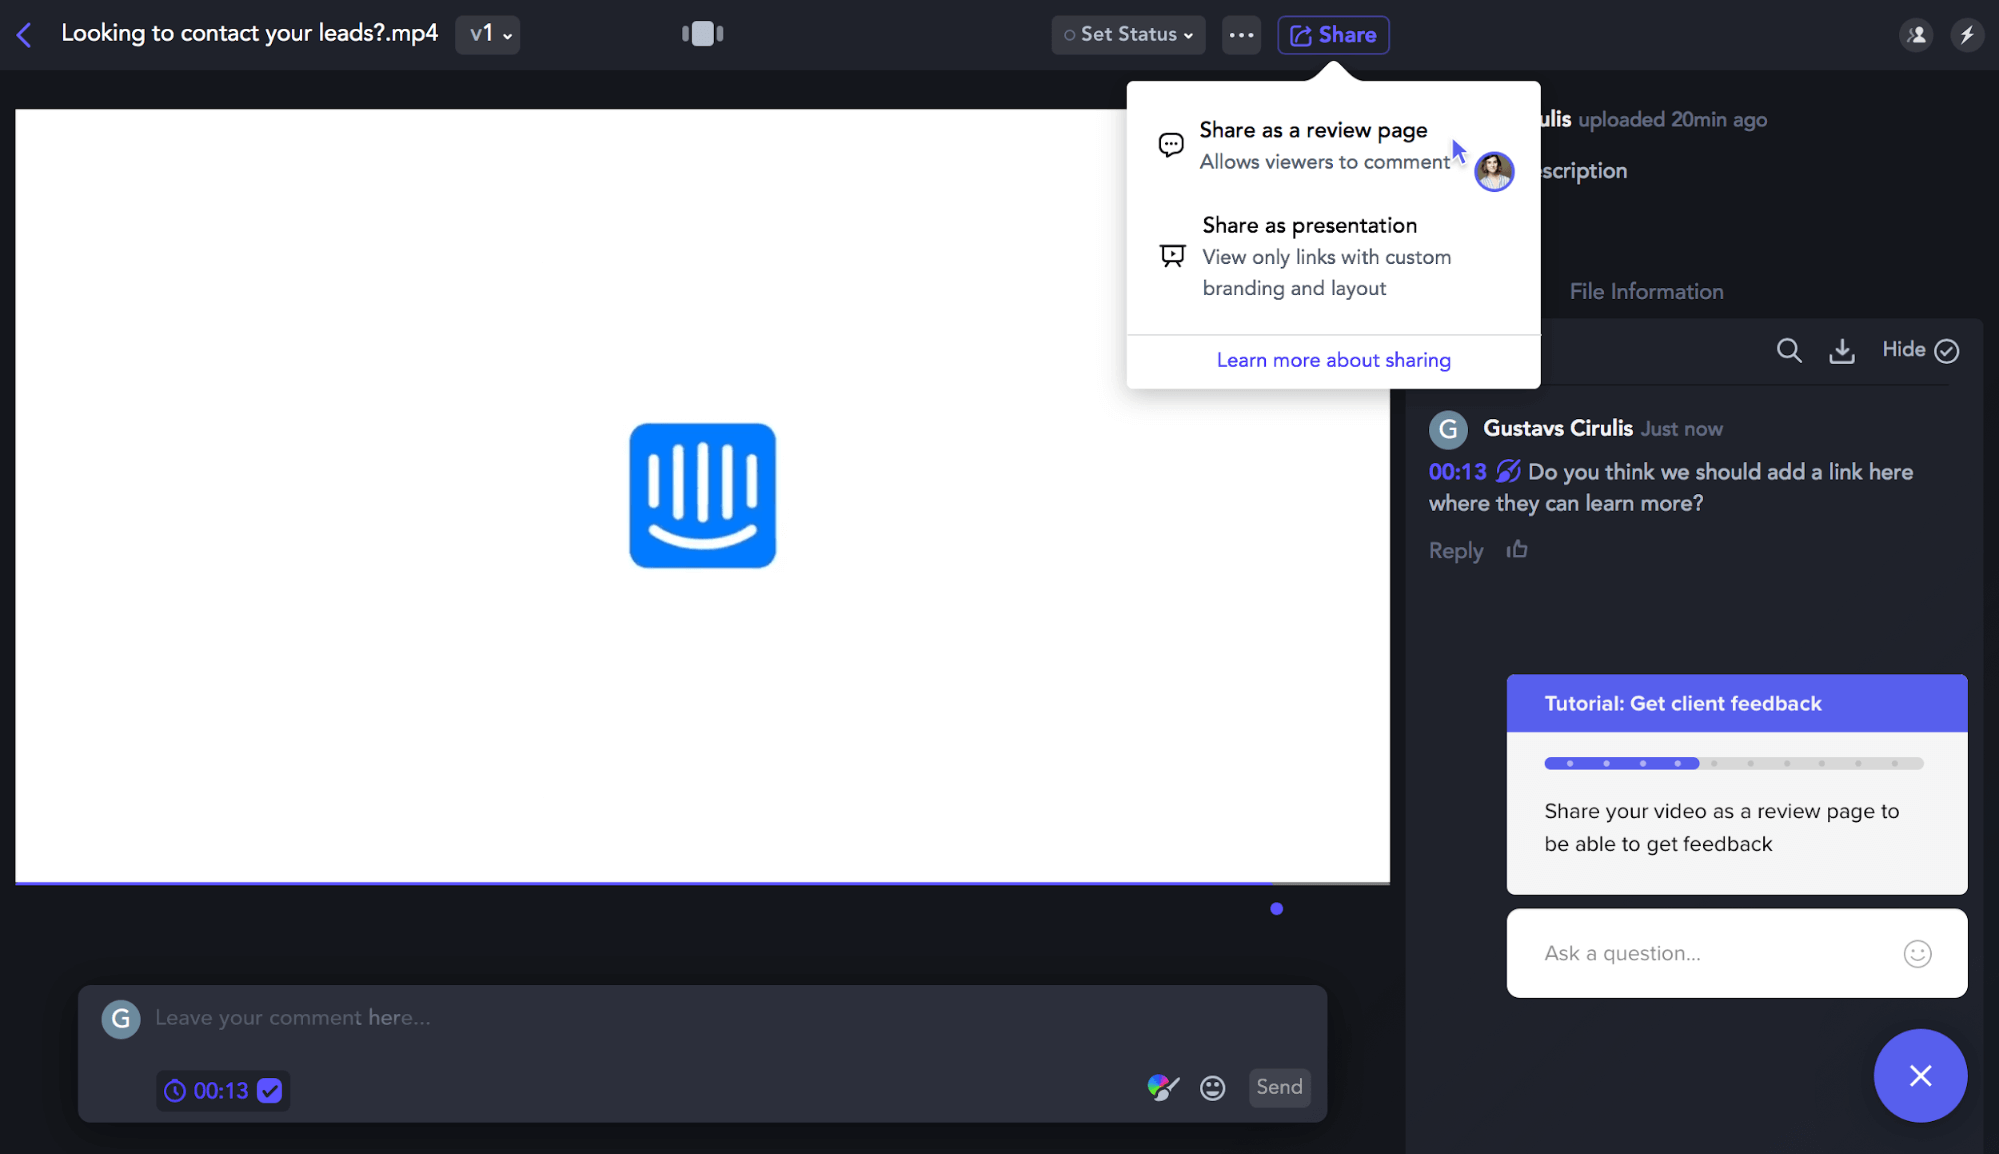
Task: Open Learn more about sharing link
Action: pos(1333,360)
